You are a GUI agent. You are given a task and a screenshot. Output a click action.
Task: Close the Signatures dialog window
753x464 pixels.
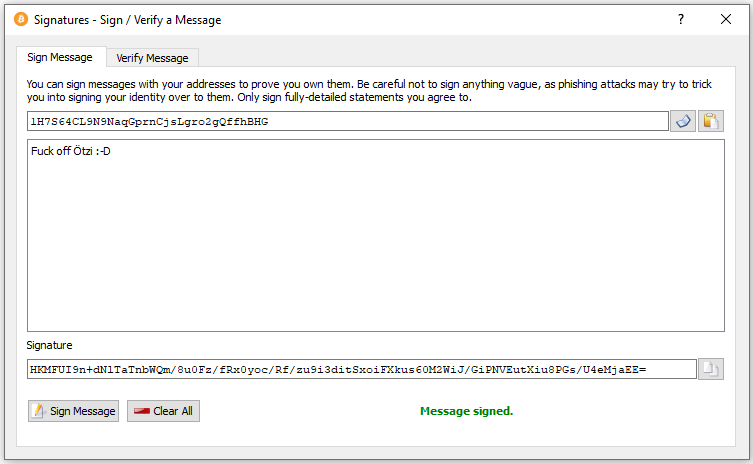(x=726, y=19)
